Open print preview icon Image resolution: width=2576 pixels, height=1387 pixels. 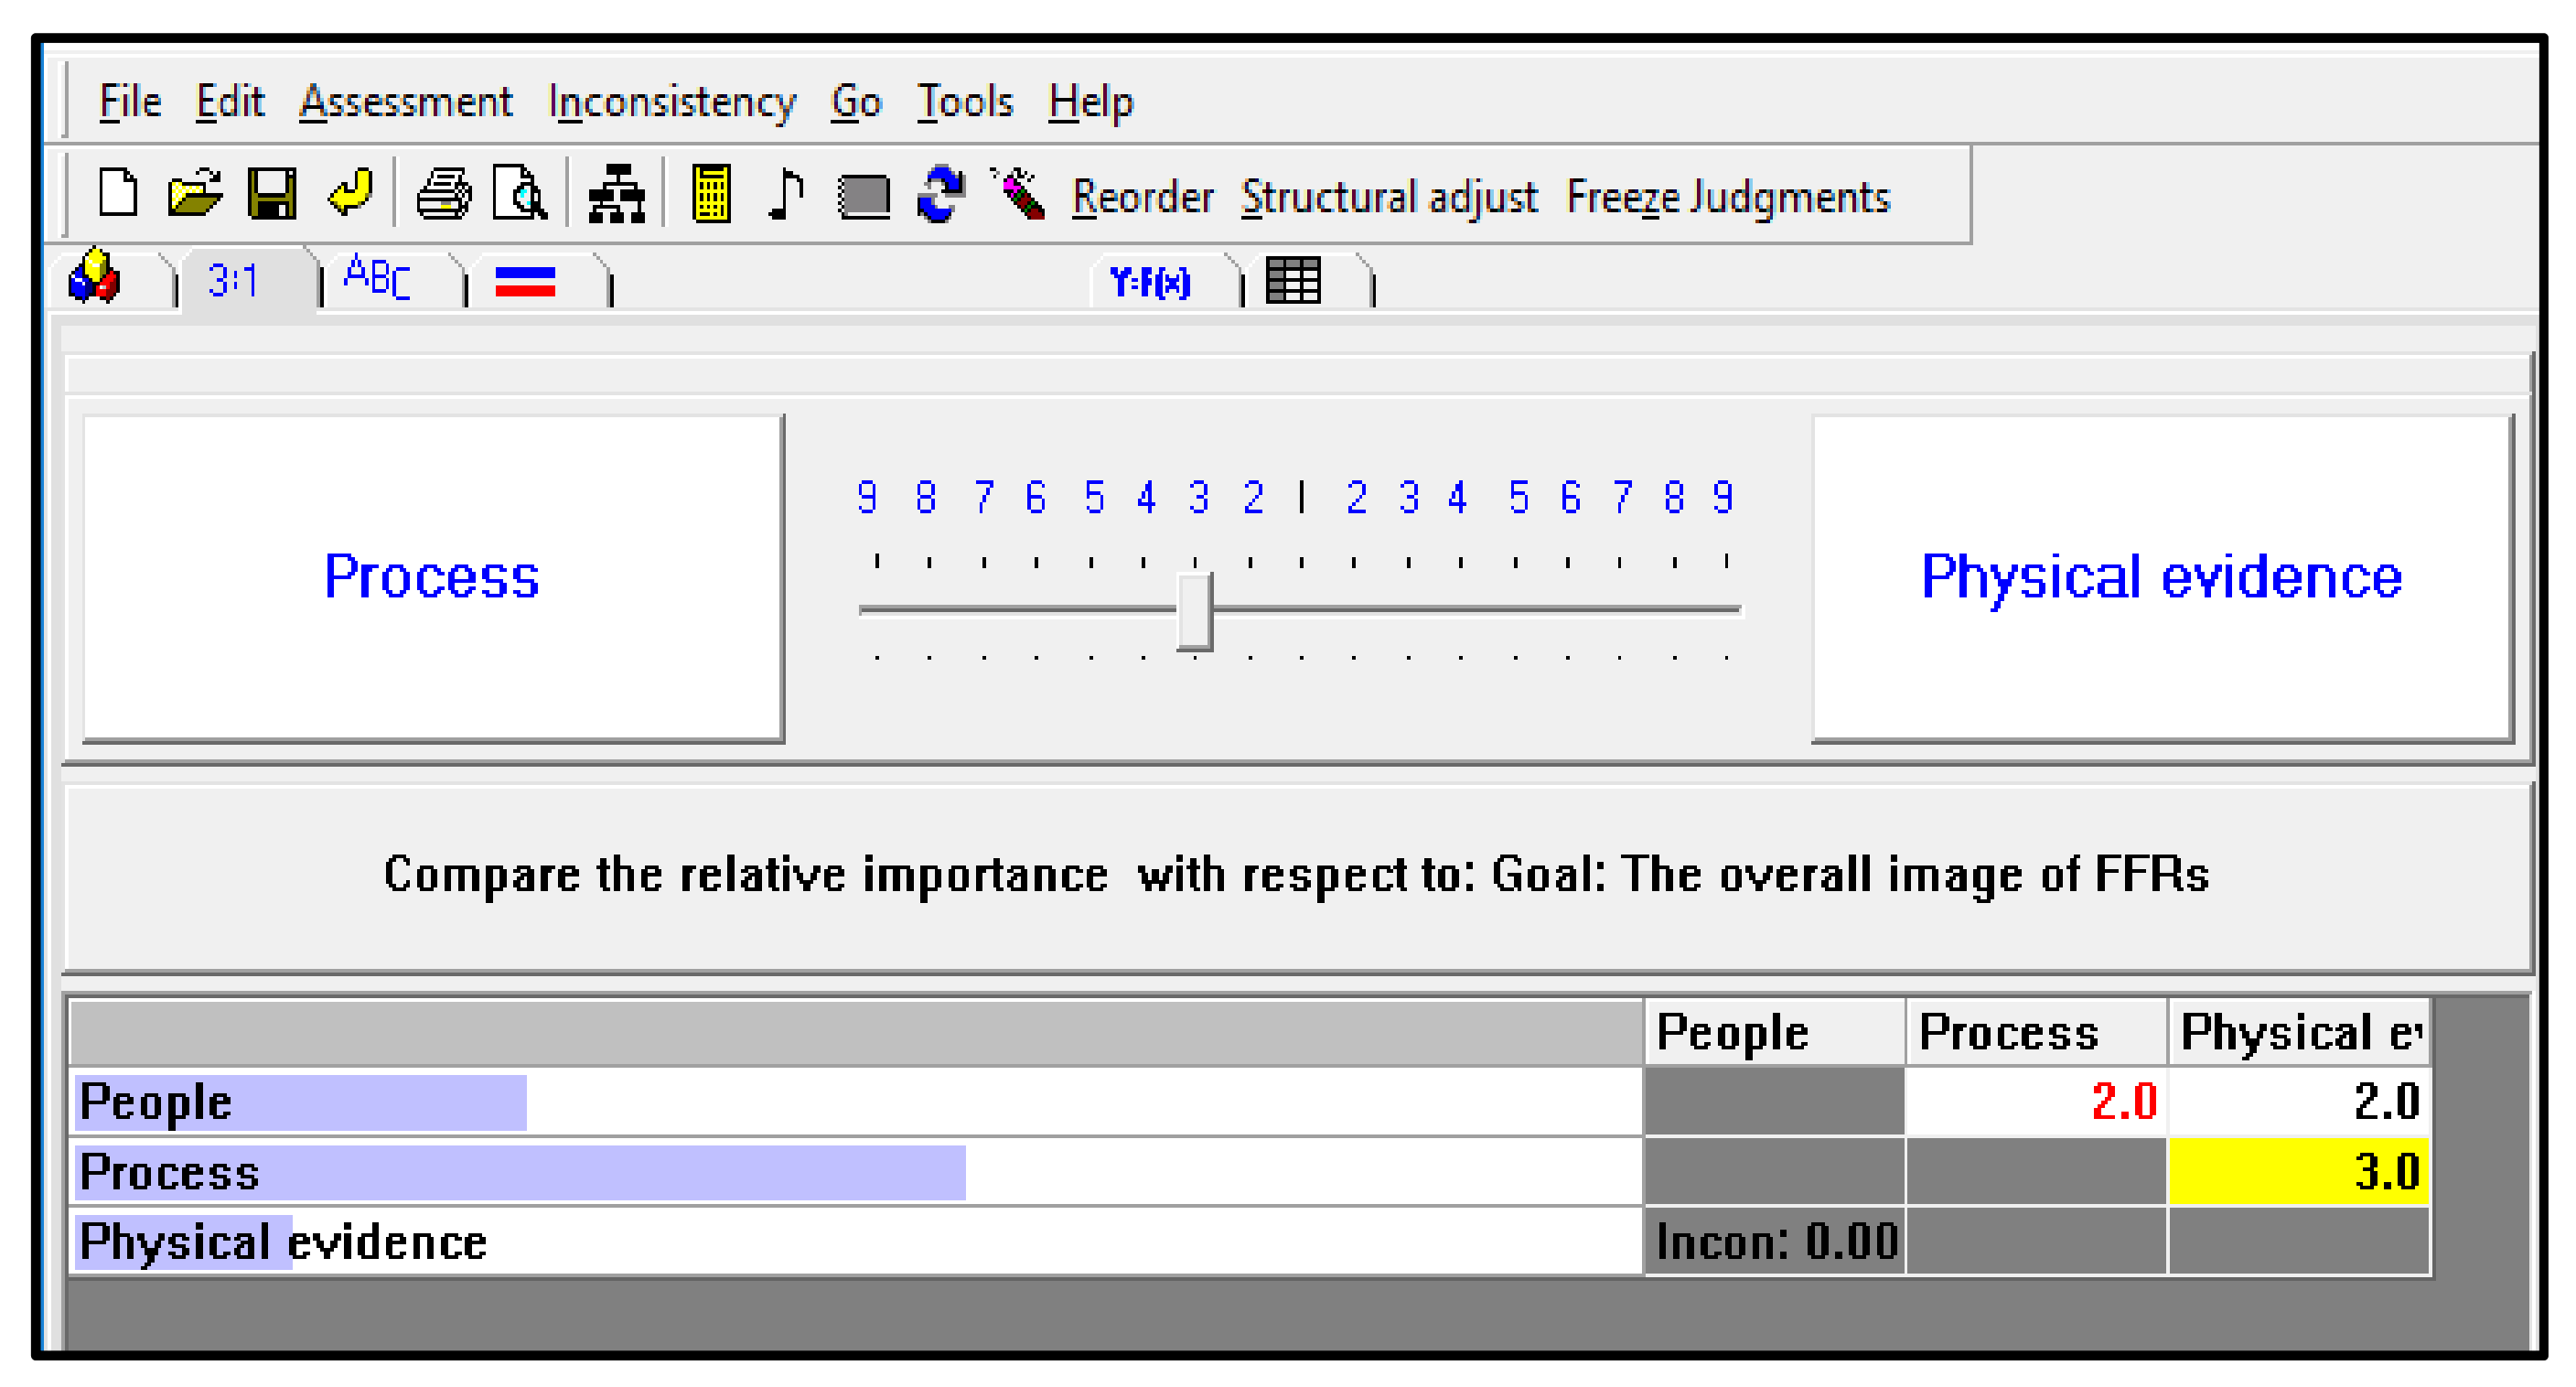[x=520, y=194]
